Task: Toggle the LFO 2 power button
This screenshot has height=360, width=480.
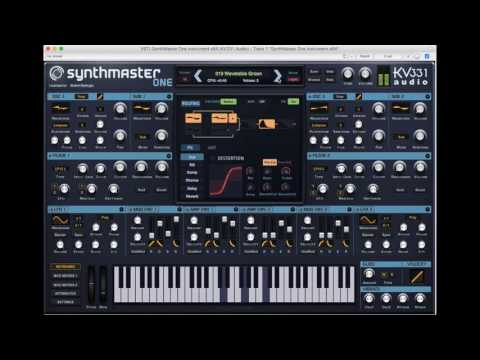Action: [428, 209]
